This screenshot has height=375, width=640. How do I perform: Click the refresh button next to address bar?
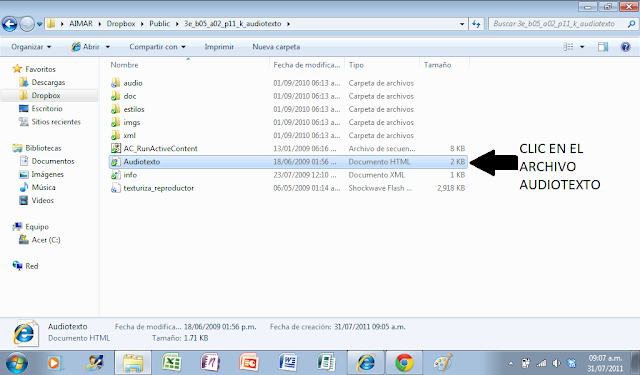(476, 24)
